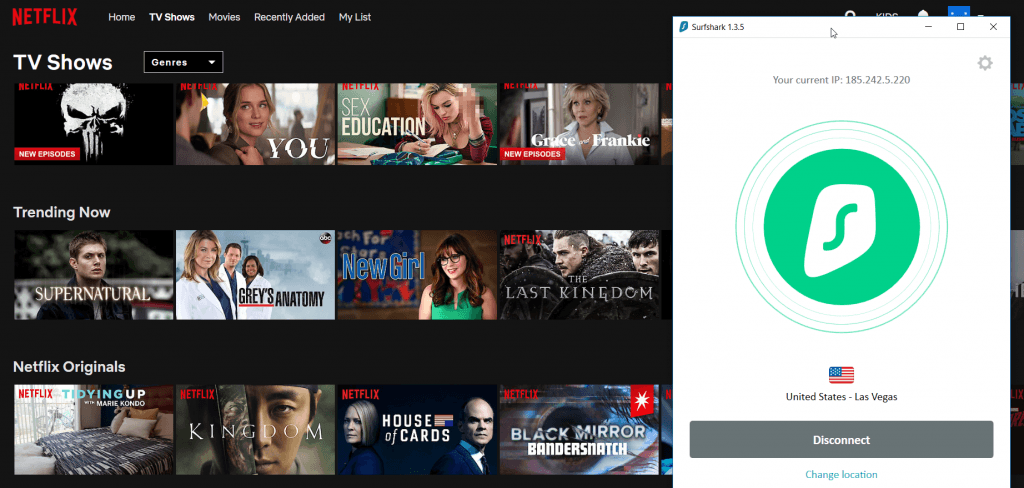
Task: Open Tidying Up with Marie Kondo thumbnail
Action: 93,430
